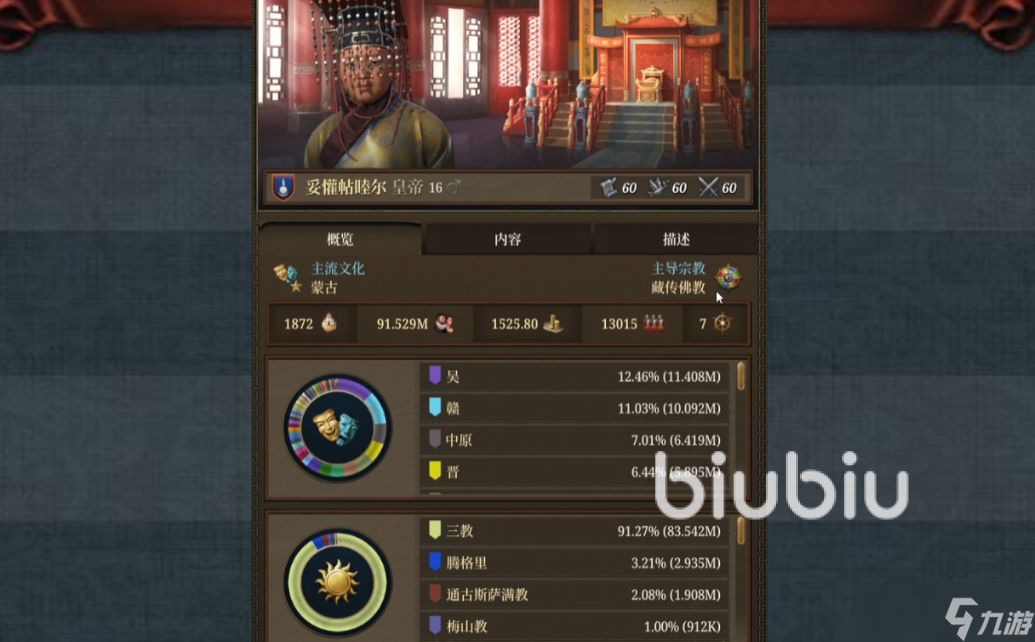Screen dimensions: 1035x642
Task: Click the culture list scrollbar
Action: [741, 376]
